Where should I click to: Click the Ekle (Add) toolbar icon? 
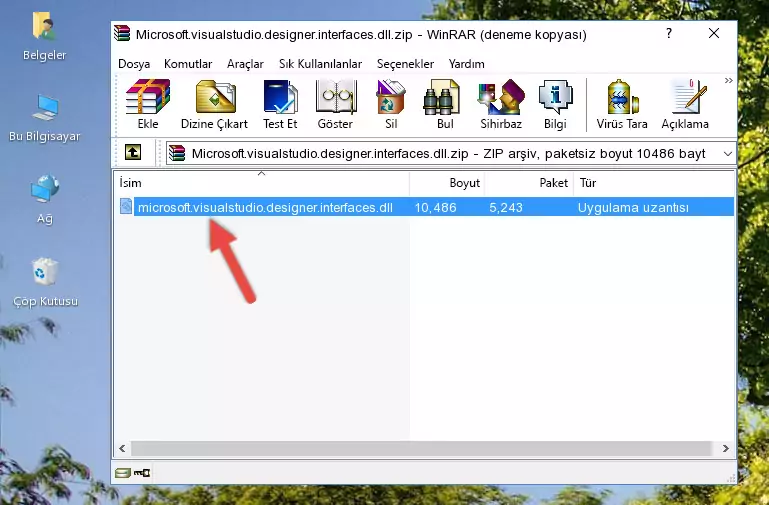click(148, 104)
